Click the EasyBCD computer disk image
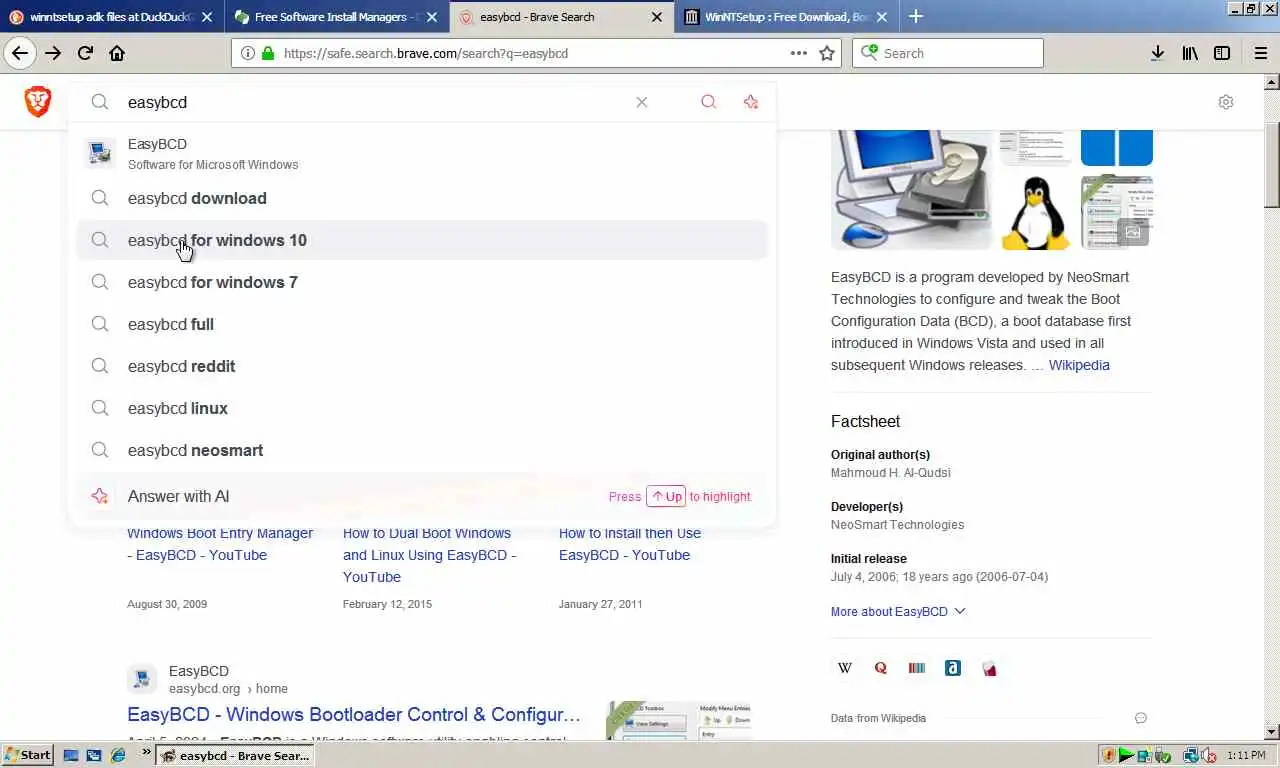This screenshot has height=768, width=1280. click(x=911, y=189)
